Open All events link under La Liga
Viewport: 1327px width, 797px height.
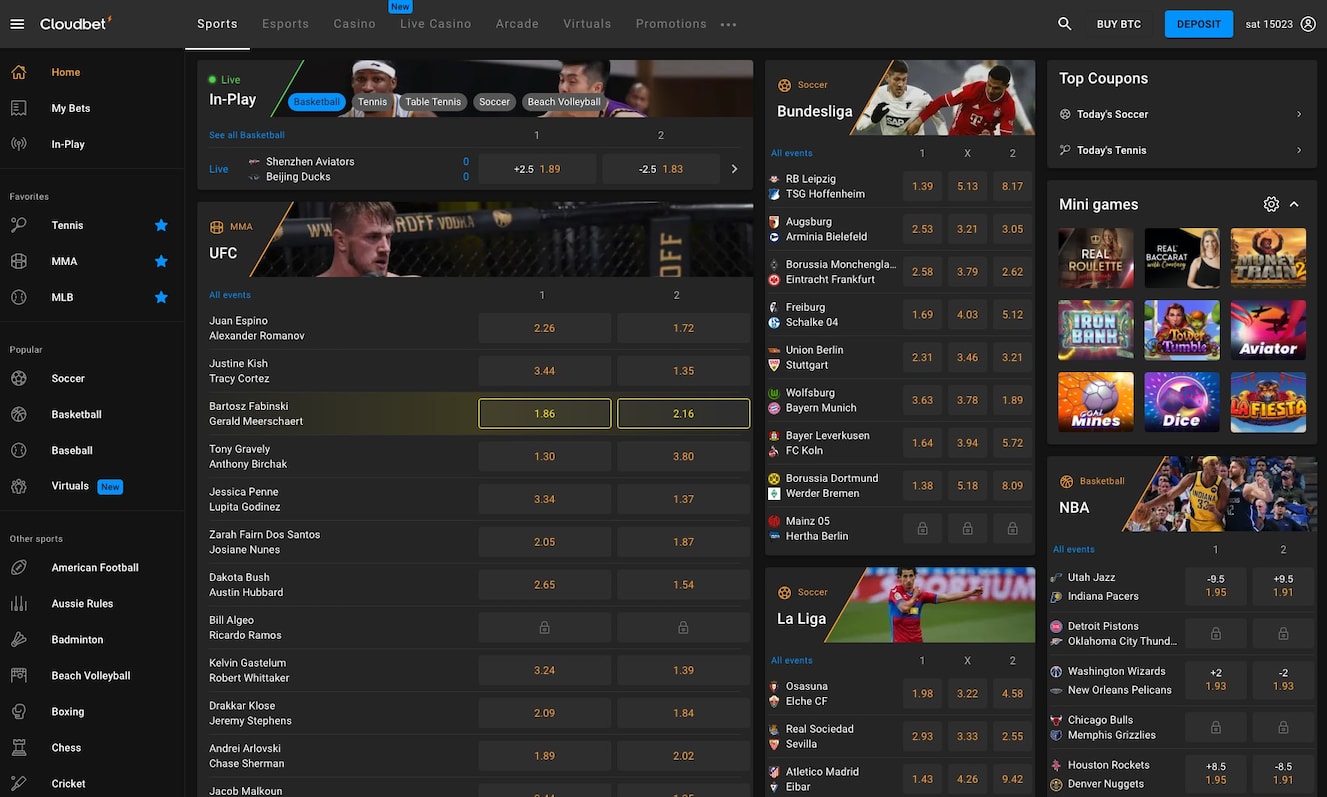click(792, 660)
